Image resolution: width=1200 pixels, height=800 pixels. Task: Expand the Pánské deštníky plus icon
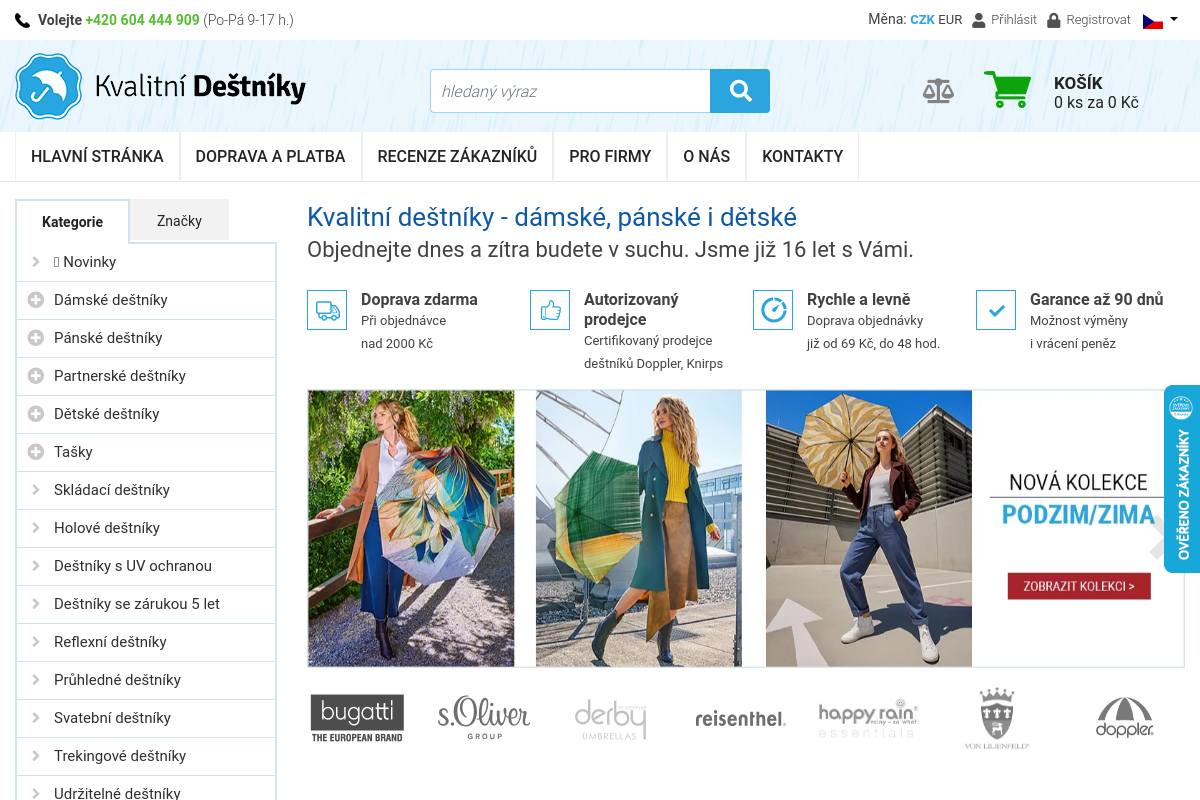[36, 338]
